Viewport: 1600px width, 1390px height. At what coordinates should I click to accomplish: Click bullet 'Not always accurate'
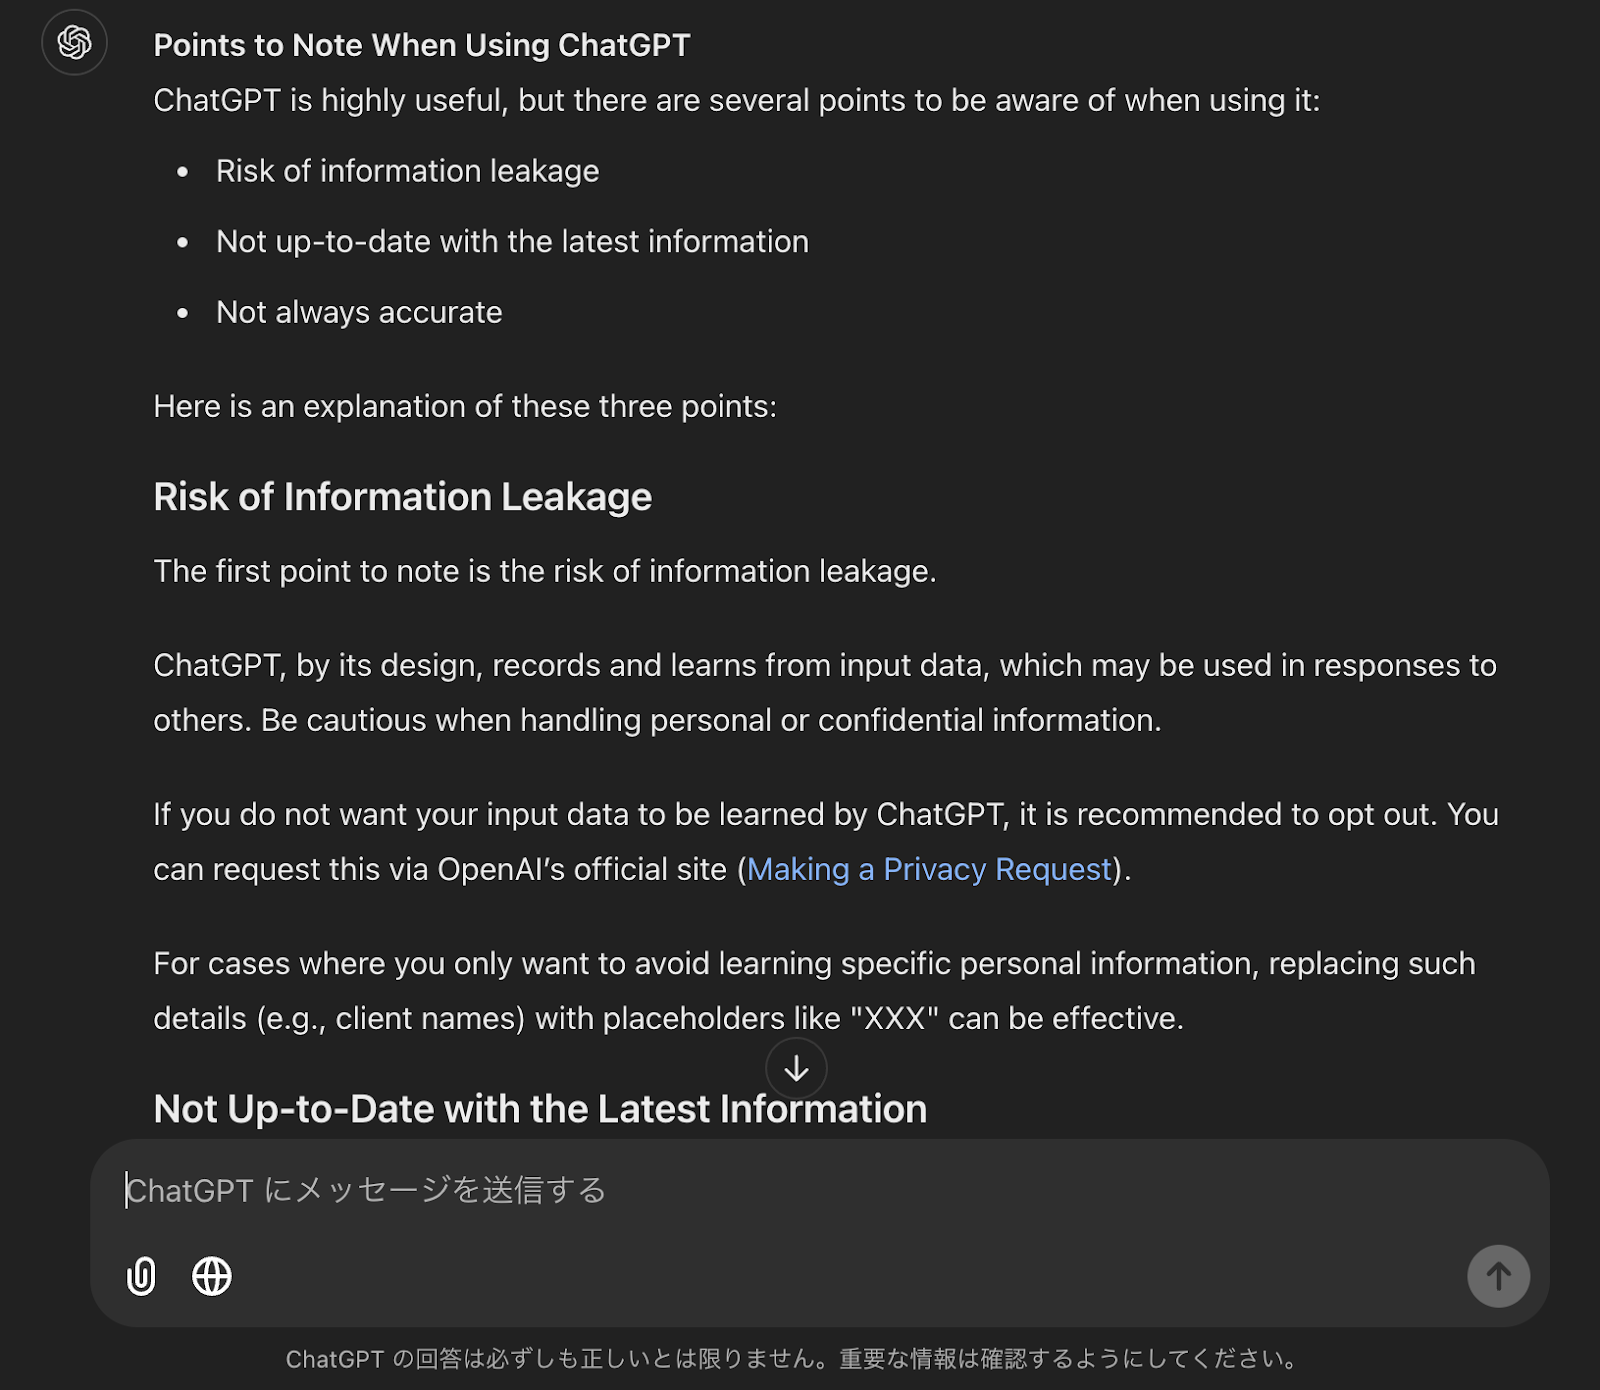(359, 312)
